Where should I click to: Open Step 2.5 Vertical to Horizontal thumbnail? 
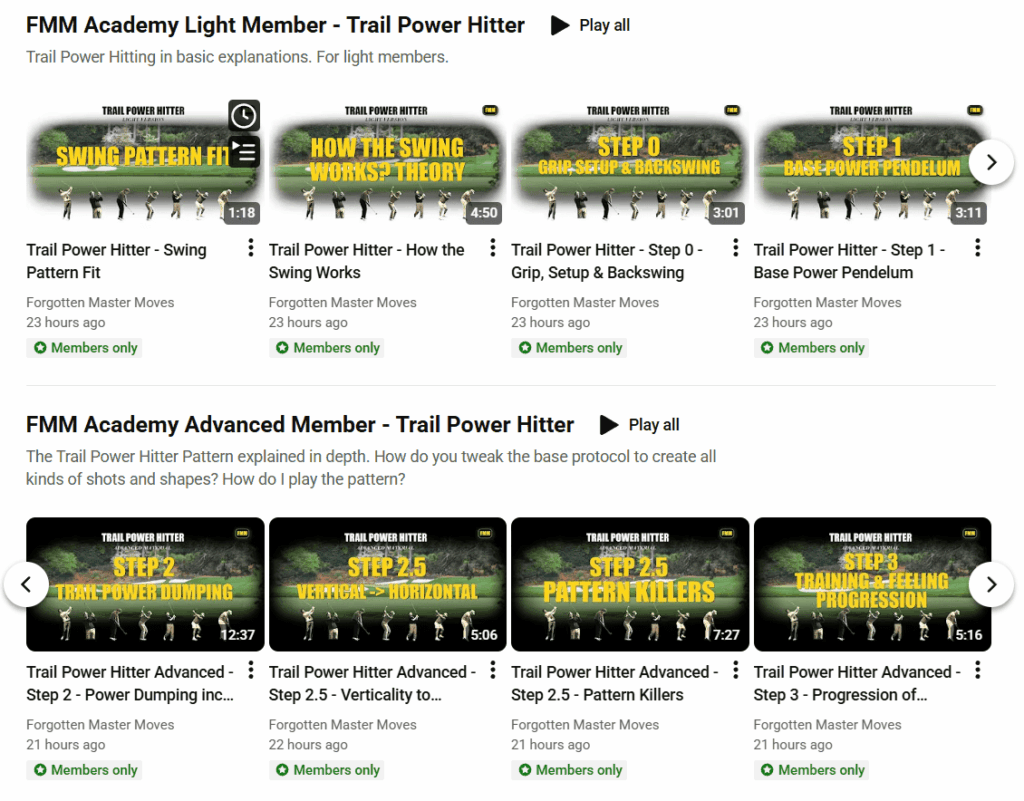[x=387, y=584]
